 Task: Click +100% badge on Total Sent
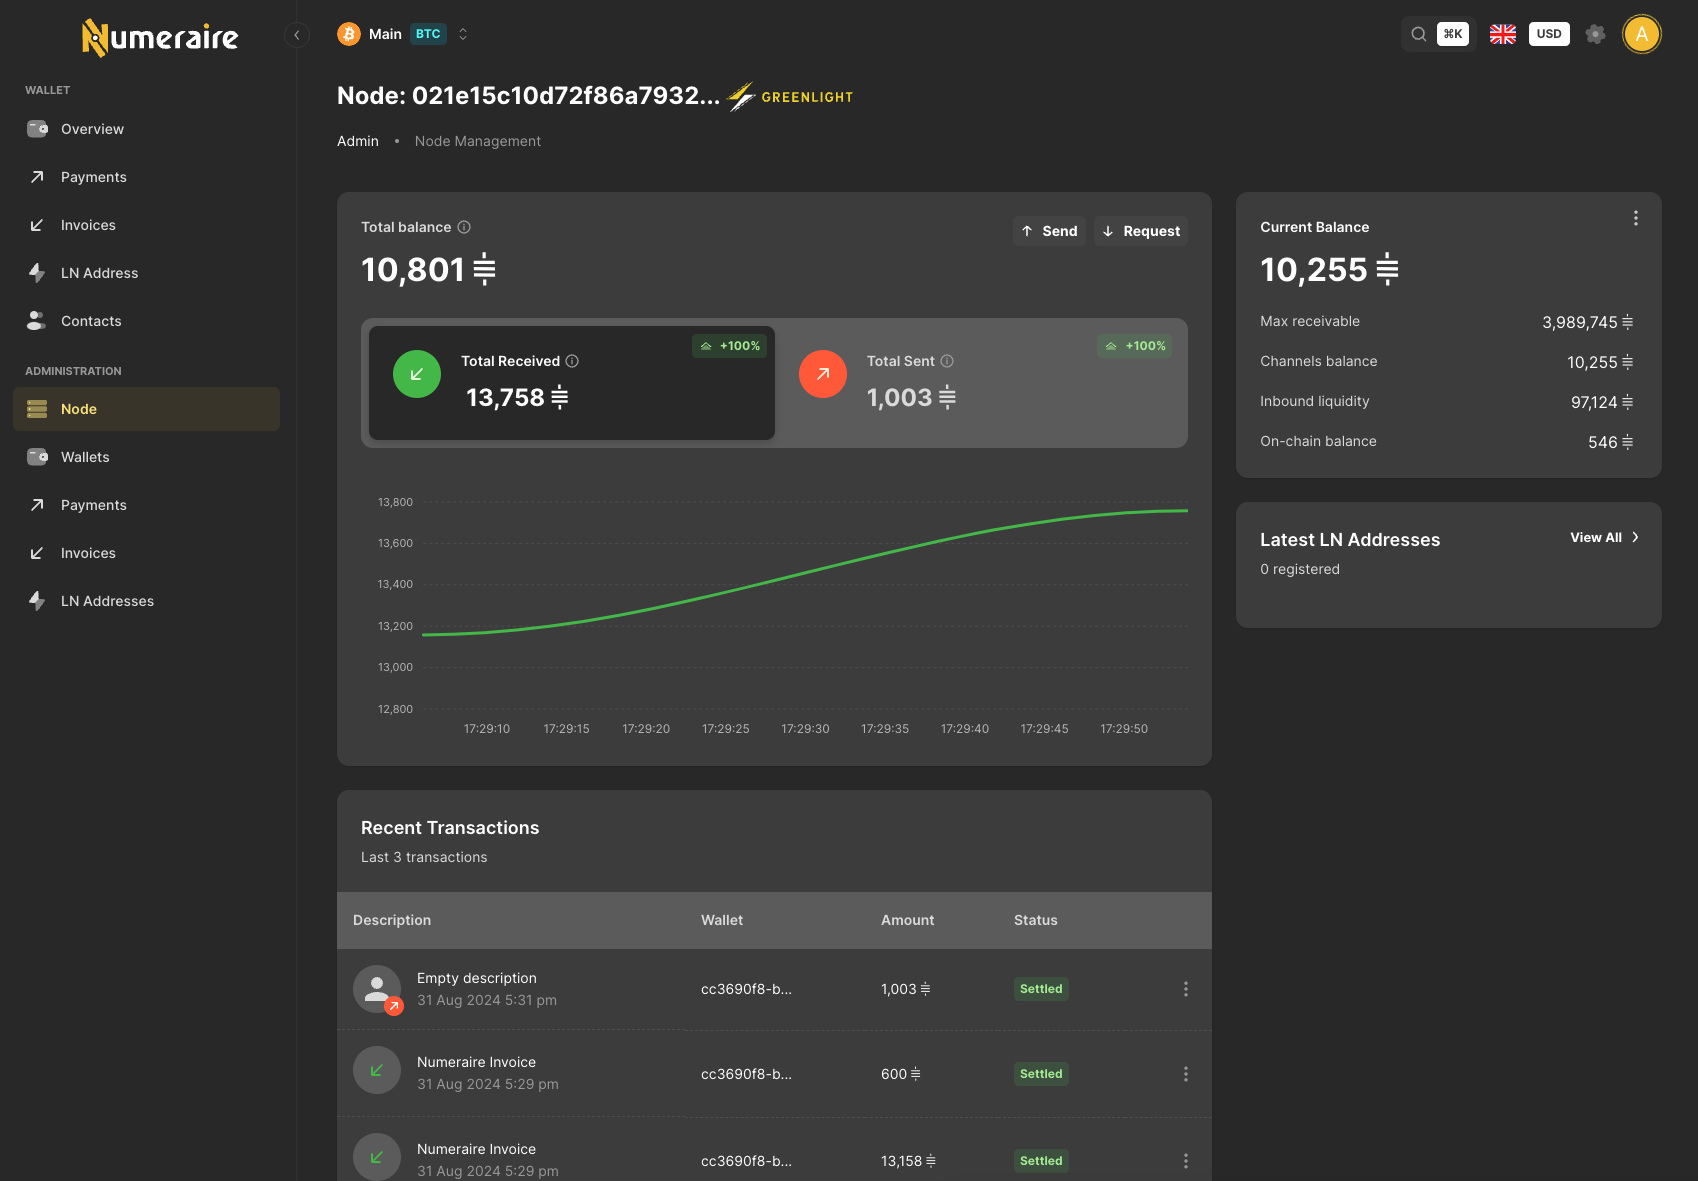tap(1135, 346)
